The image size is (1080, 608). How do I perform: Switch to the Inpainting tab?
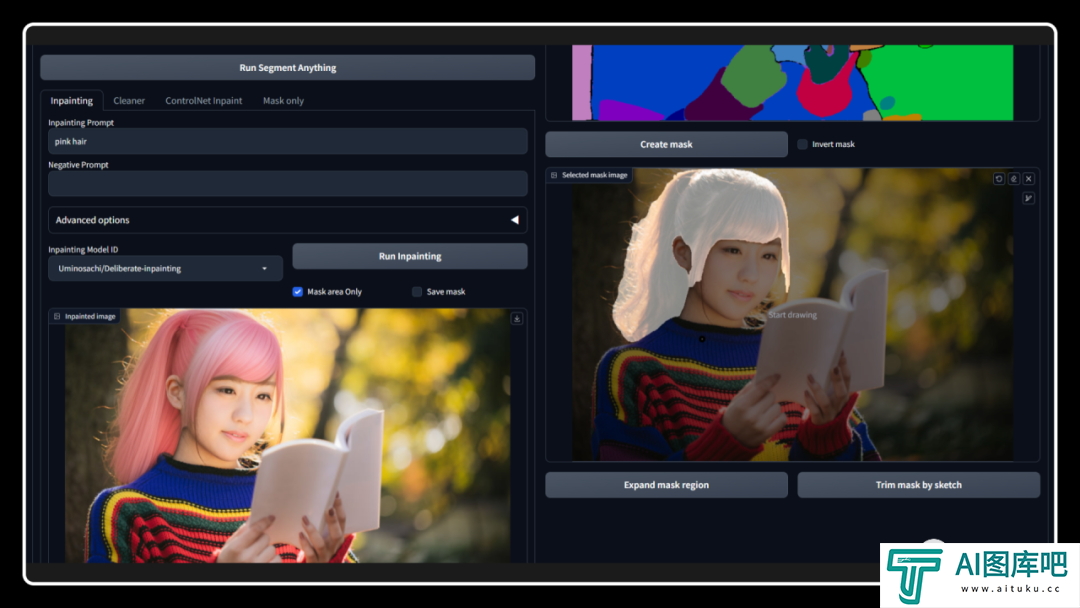coord(72,101)
